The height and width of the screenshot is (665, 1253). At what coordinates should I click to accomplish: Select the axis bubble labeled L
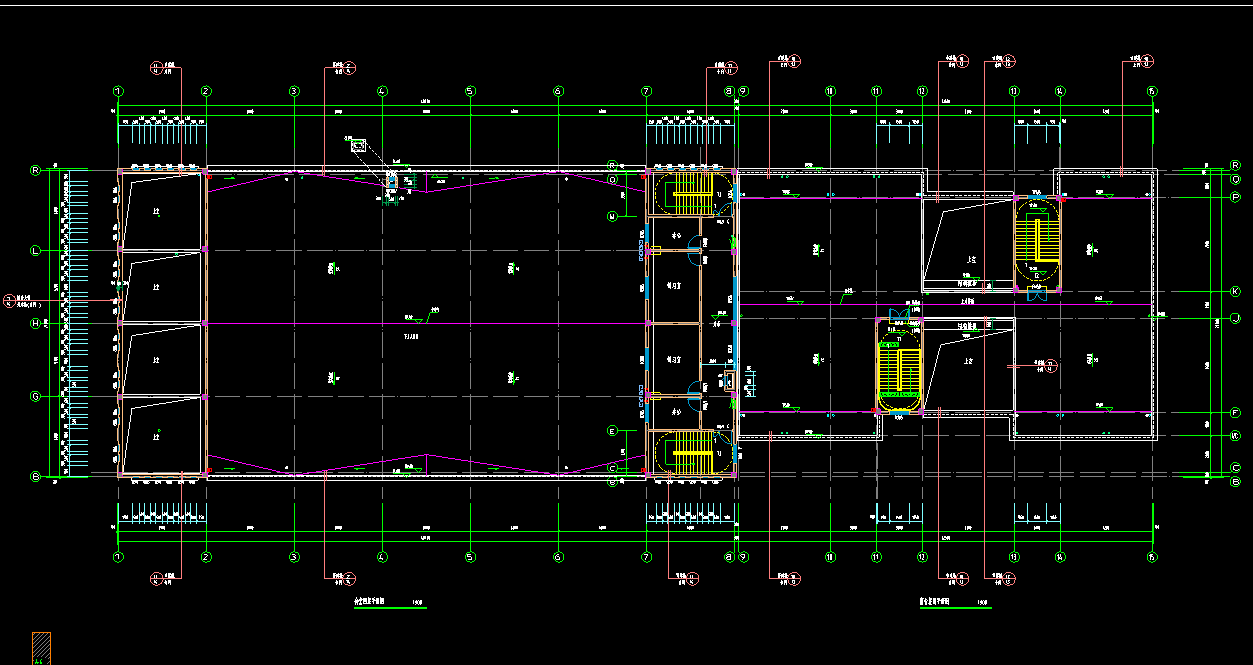pyautogui.click(x=35, y=250)
